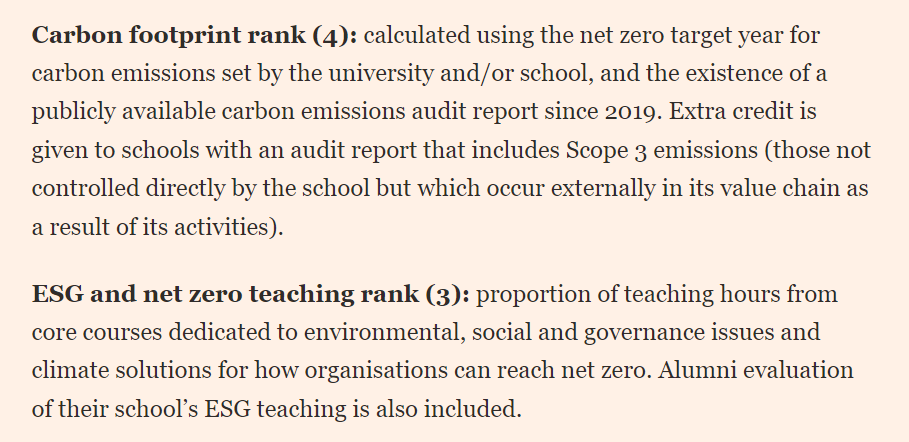The width and height of the screenshot is (909, 442).
Task: Click the phrase 'Extra credit'
Action: [x=719, y=111]
